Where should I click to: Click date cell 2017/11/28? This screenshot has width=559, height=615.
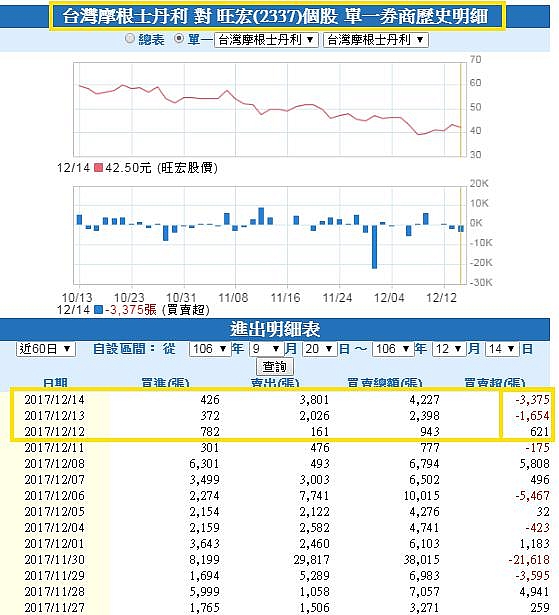tap(55, 591)
